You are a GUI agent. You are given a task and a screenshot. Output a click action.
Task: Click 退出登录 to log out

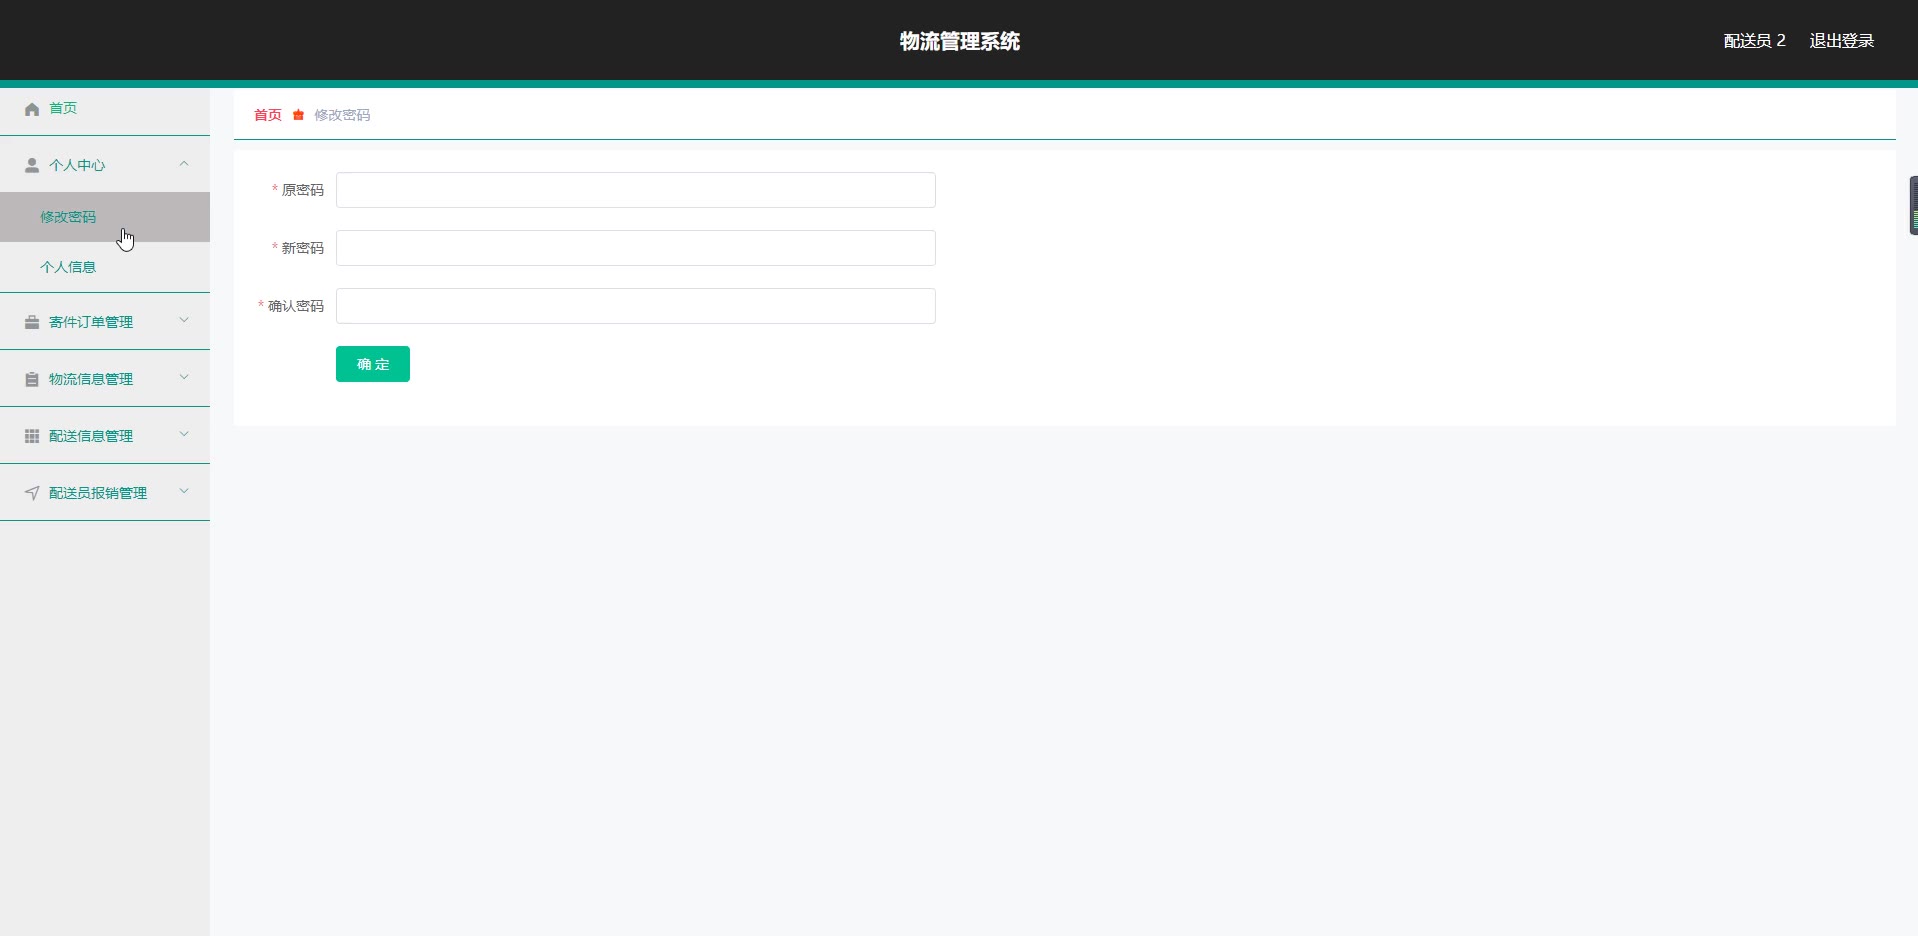1842,41
